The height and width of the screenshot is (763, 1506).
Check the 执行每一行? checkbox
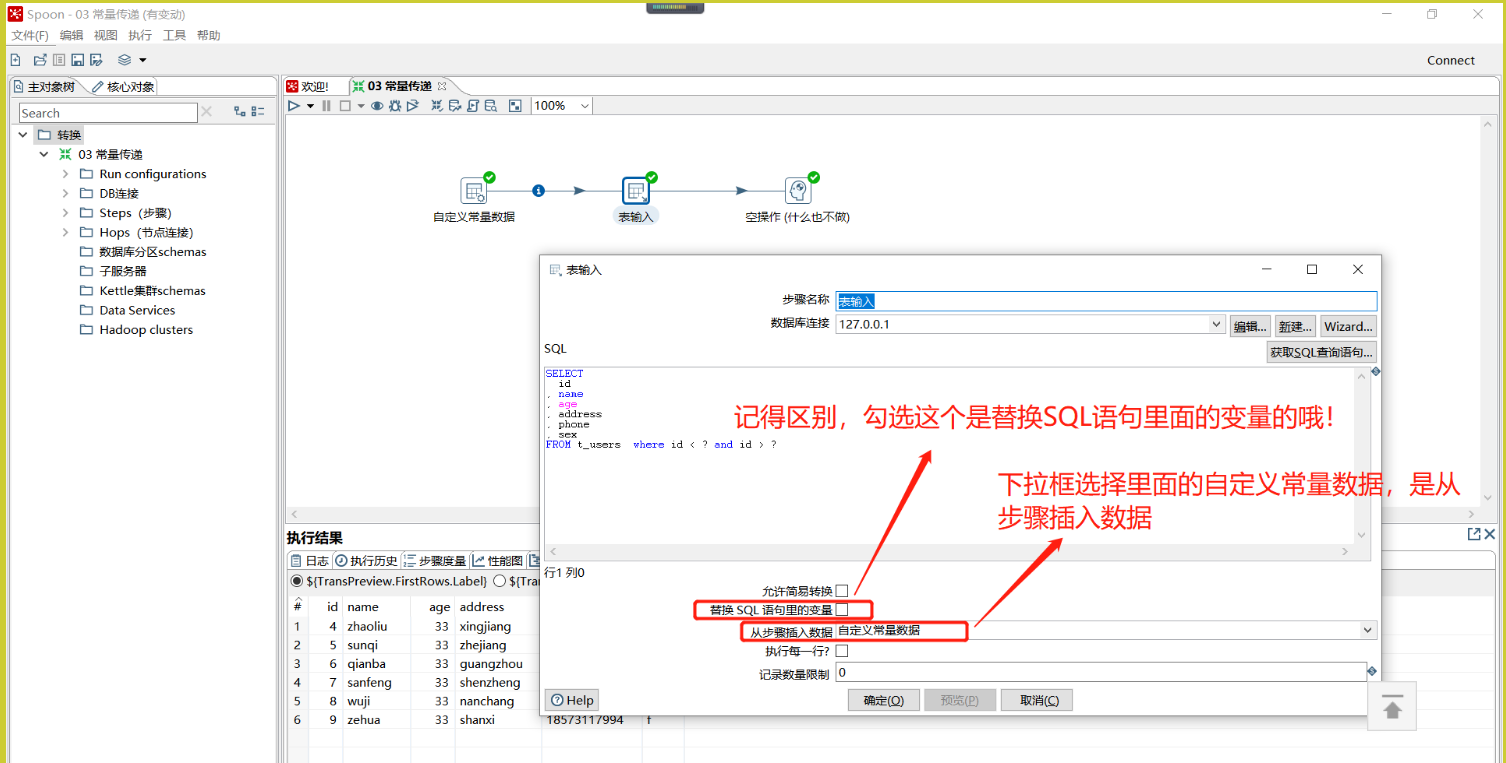(842, 651)
